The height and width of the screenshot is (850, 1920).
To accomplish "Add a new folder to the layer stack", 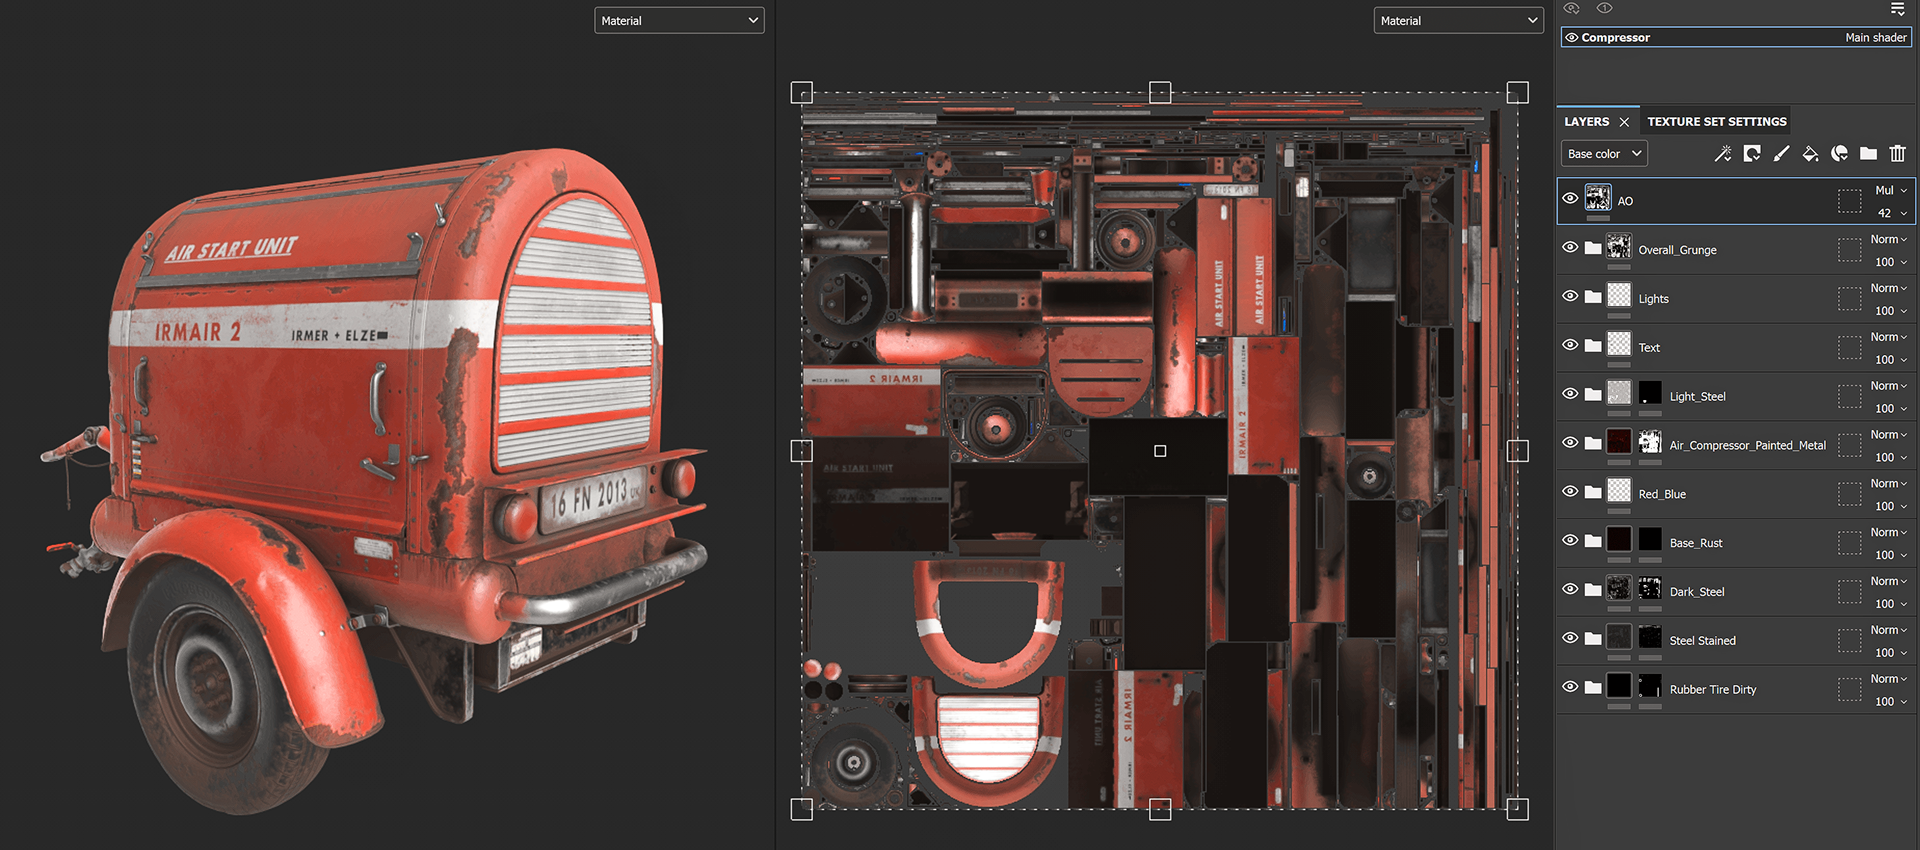I will pyautogui.click(x=1868, y=154).
